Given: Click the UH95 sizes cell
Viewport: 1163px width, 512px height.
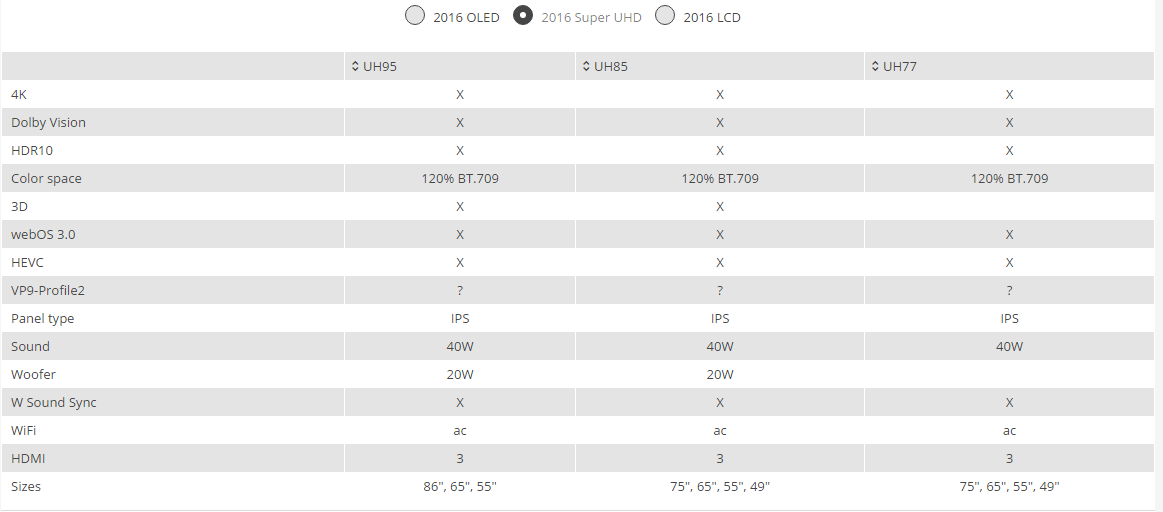Looking at the screenshot, I should coord(460,487).
